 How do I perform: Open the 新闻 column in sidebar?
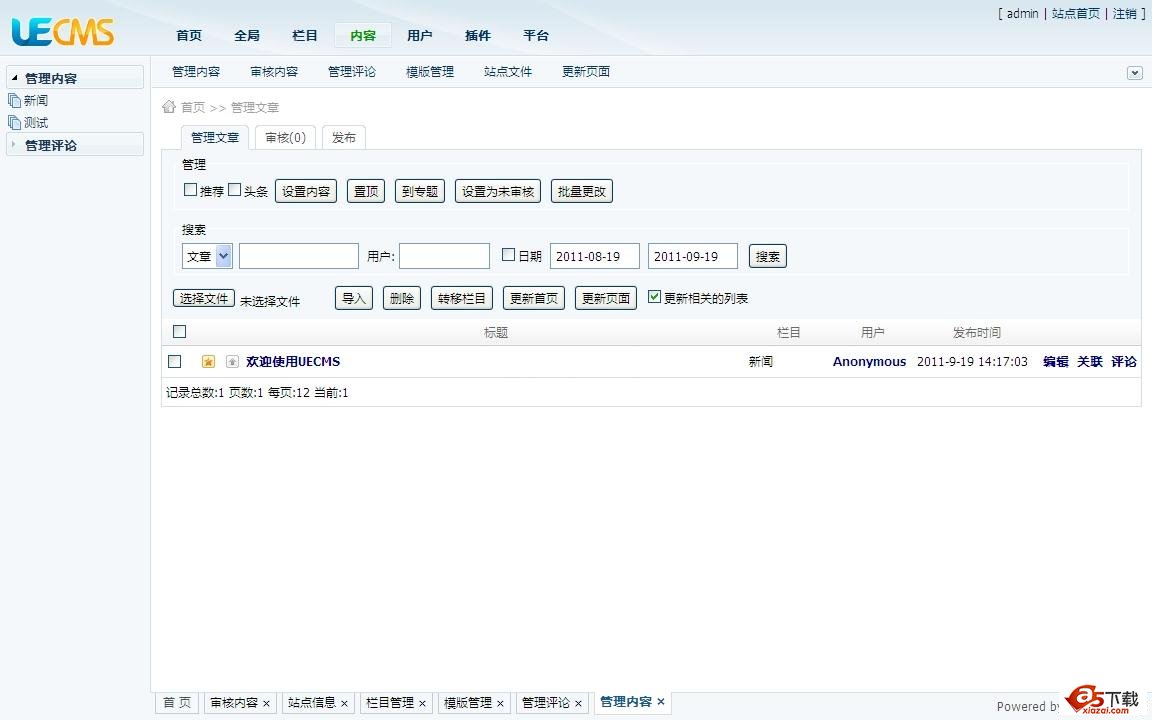point(36,101)
